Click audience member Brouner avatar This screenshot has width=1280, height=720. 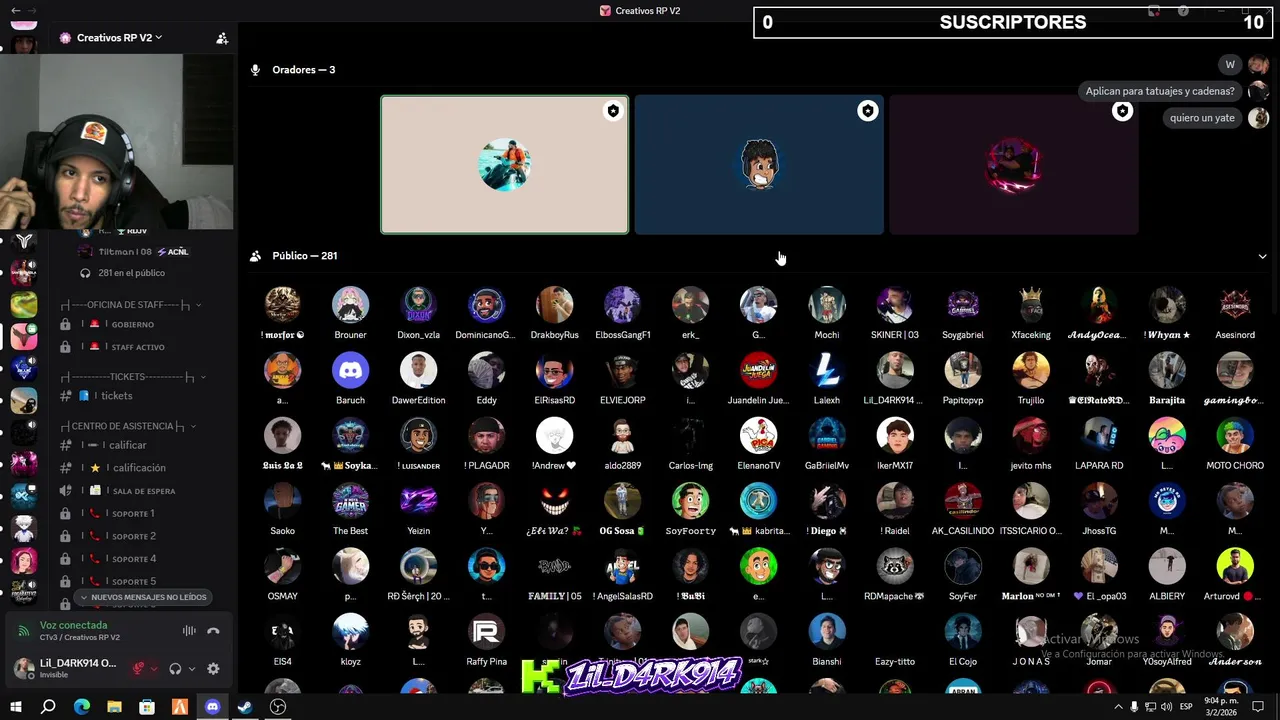[350, 305]
